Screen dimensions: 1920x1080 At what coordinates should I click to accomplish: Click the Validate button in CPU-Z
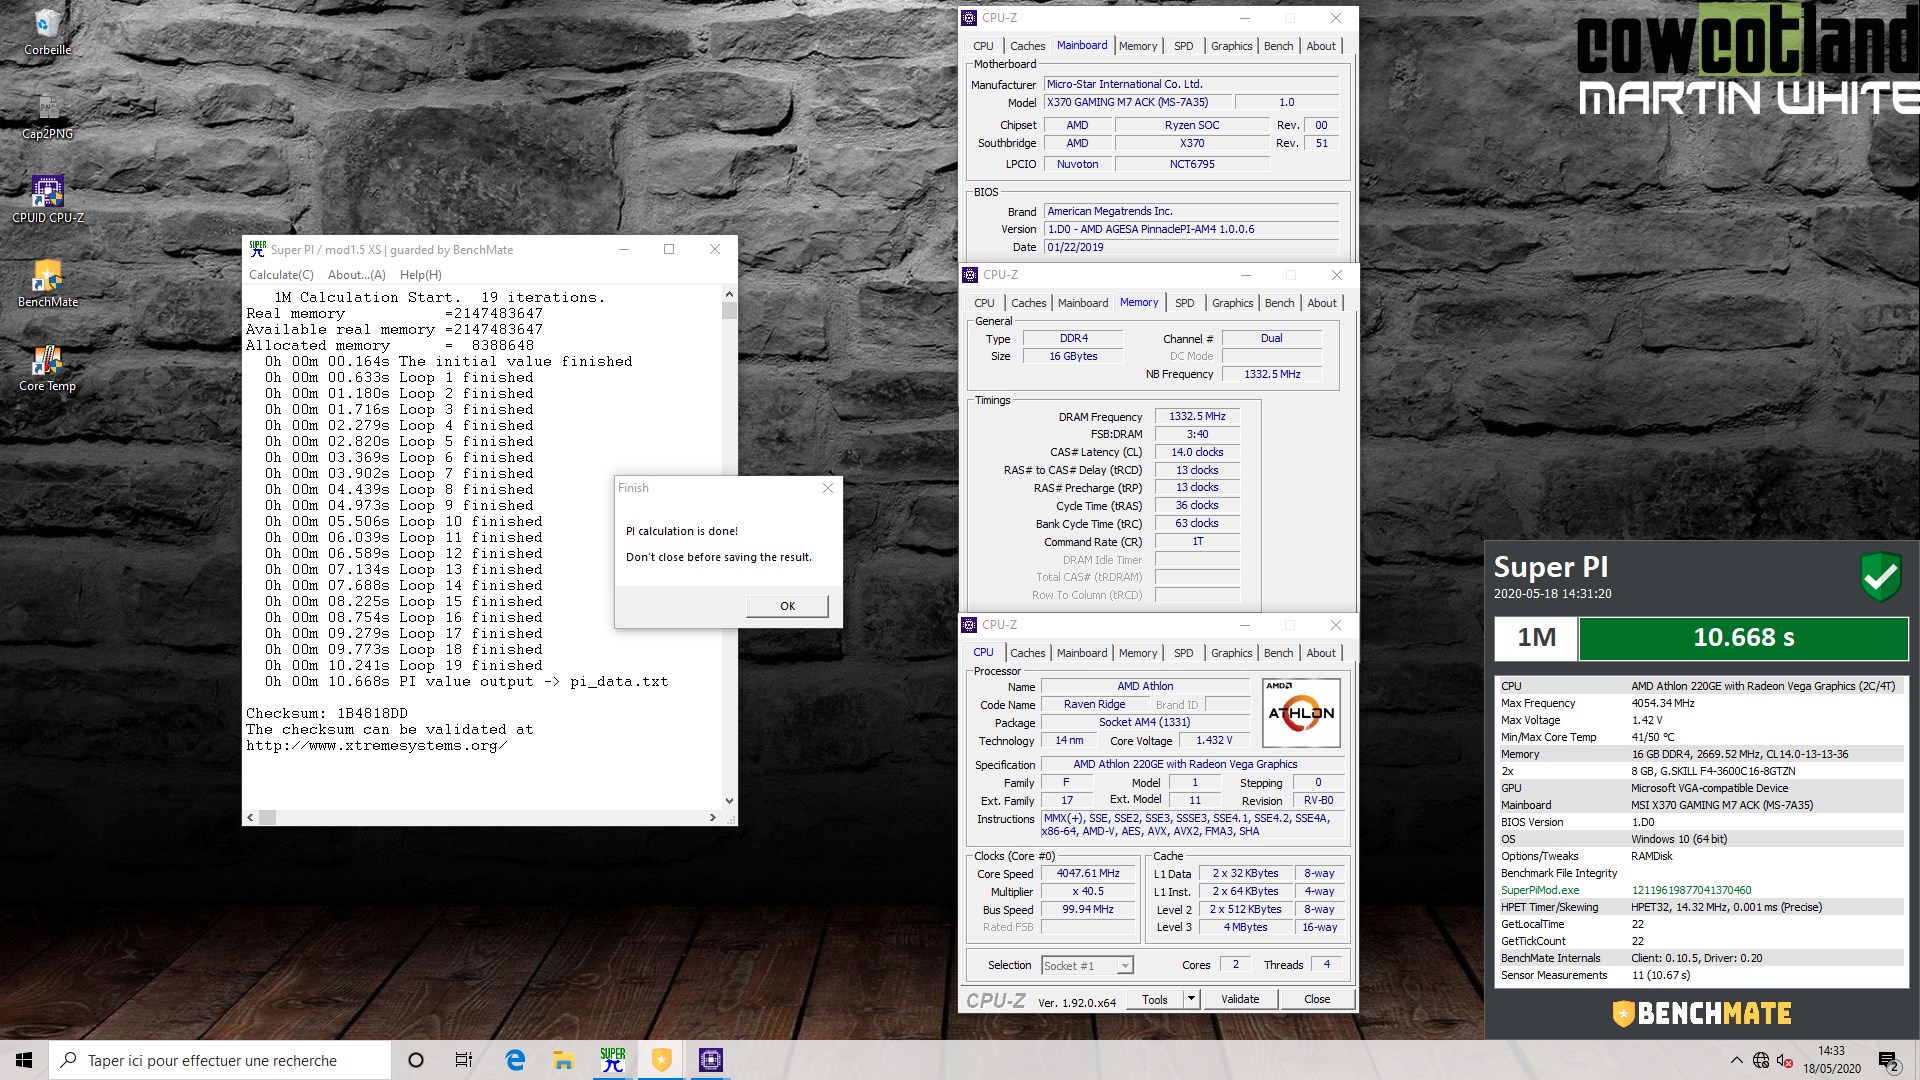[1240, 999]
